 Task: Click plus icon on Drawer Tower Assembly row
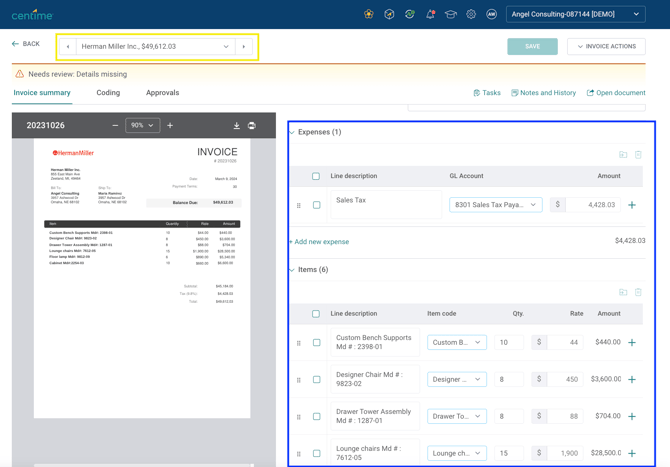click(x=632, y=417)
